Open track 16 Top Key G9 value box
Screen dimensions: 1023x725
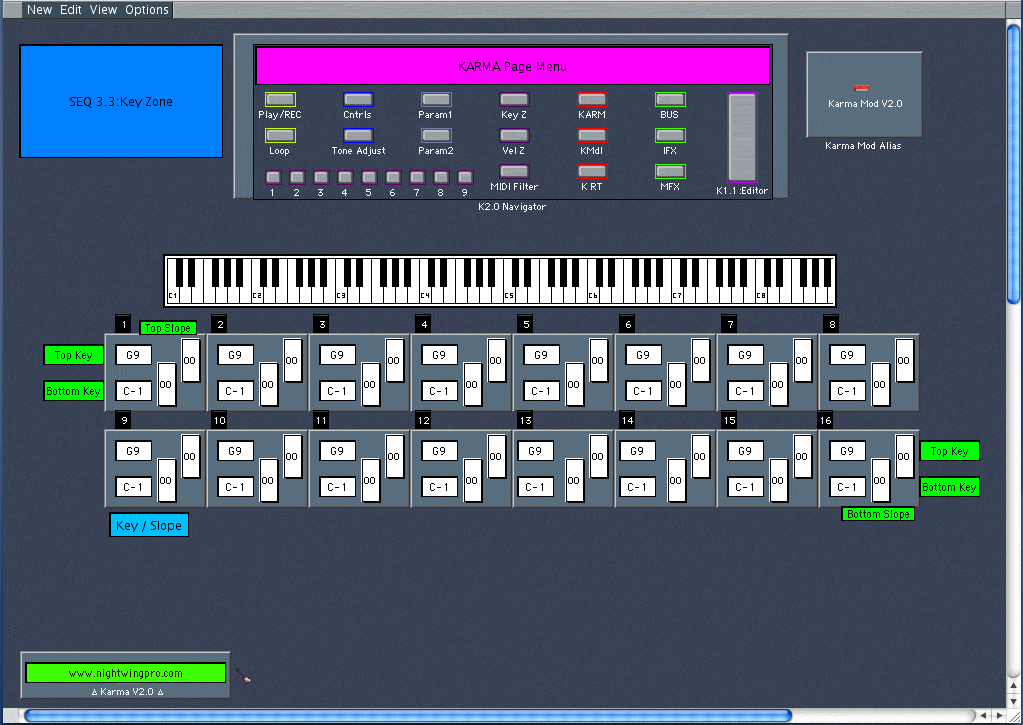(x=847, y=451)
